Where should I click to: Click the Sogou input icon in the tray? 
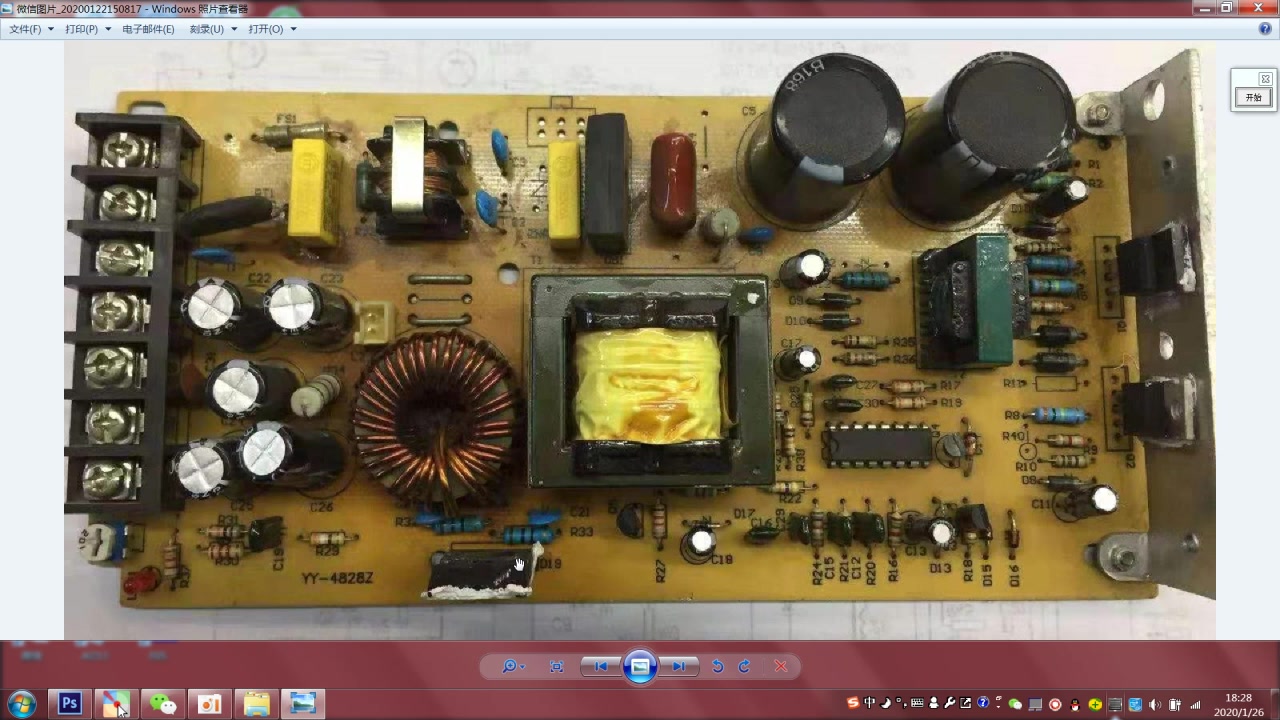[x=852, y=703]
